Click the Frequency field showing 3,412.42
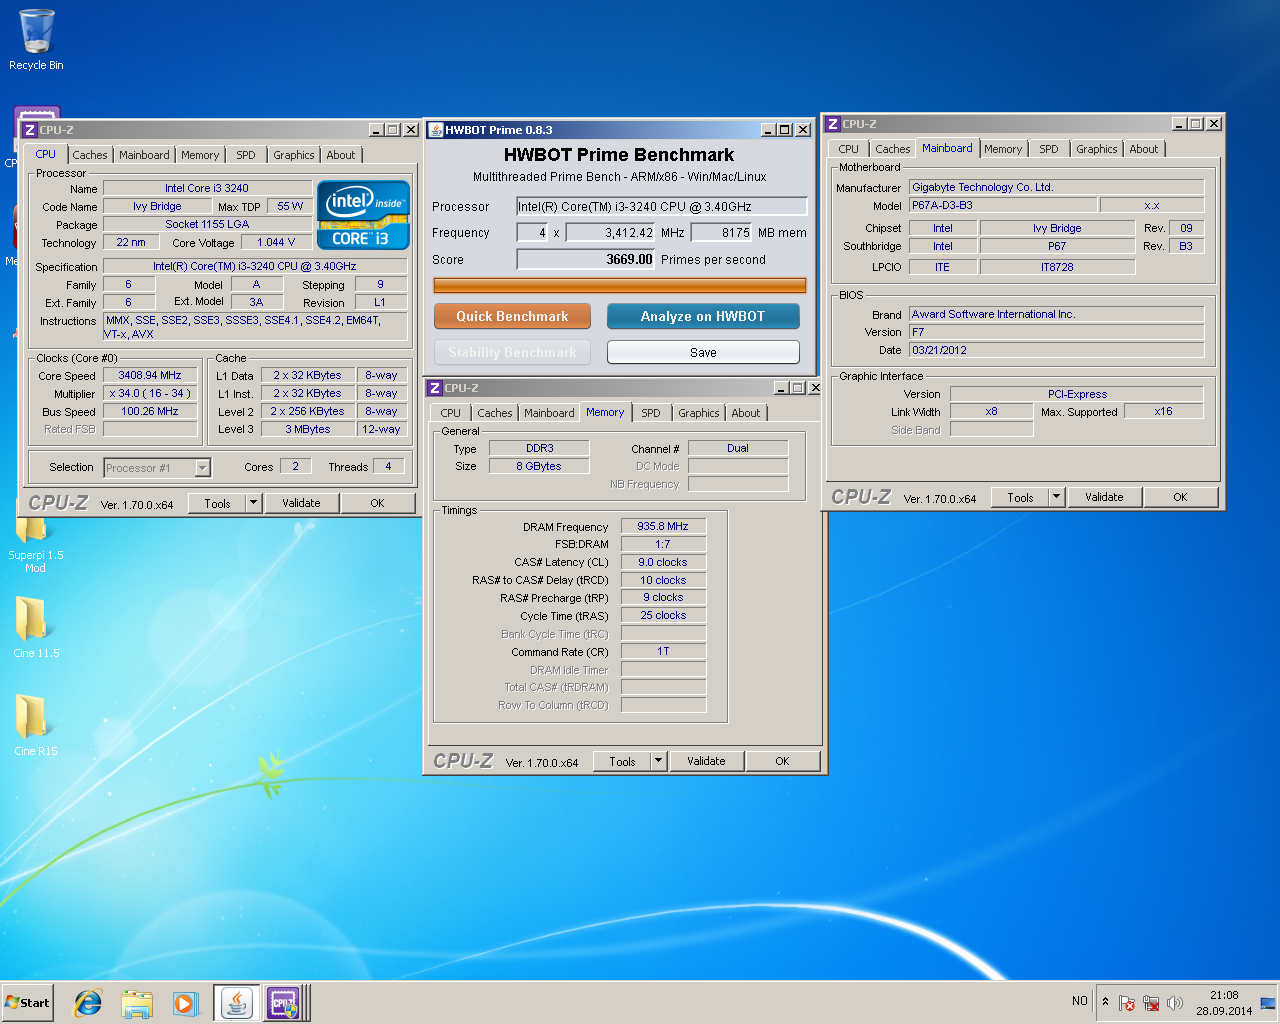Viewport: 1280px width, 1024px height. point(610,233)
